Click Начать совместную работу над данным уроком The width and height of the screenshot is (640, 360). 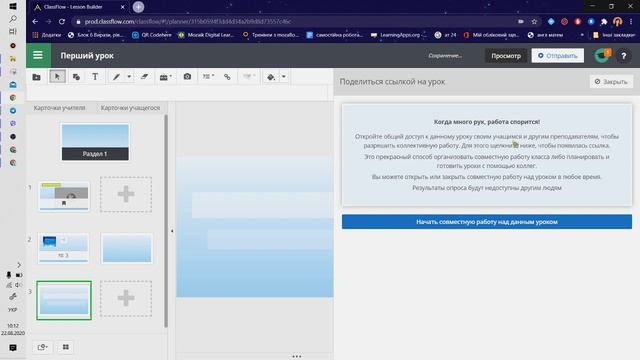pyautogui.click(x=487, y=222)
